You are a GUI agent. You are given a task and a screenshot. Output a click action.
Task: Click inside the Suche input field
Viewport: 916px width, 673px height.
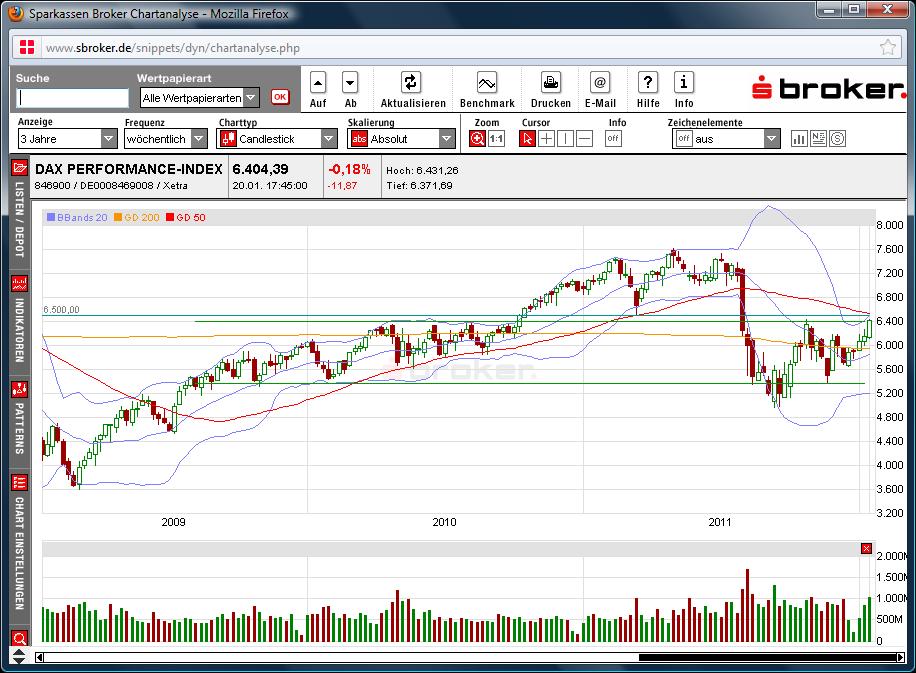click(x=70, y=98)
